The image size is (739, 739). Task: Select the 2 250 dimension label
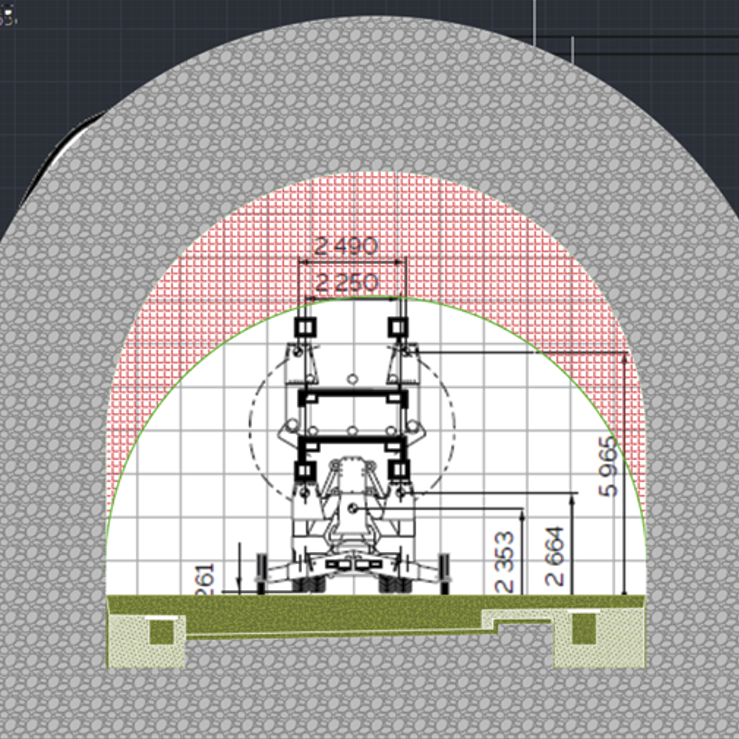[x=346, y=283]
